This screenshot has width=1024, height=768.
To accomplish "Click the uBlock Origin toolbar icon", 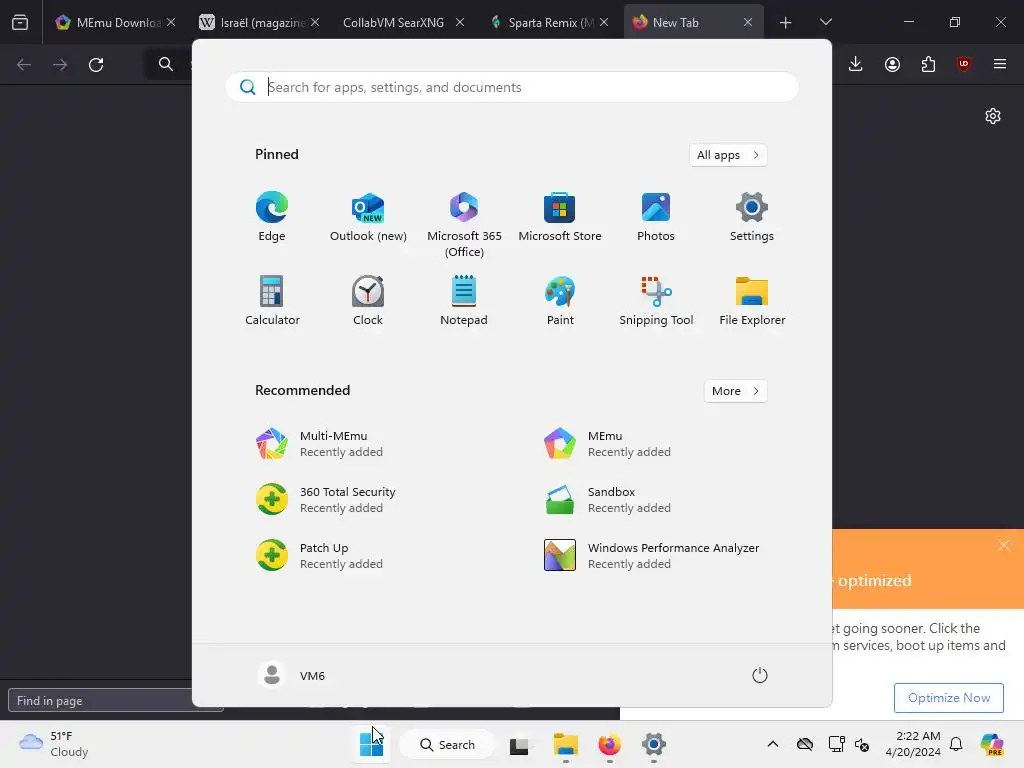I will pyautogui.click(x=964, y=64).
